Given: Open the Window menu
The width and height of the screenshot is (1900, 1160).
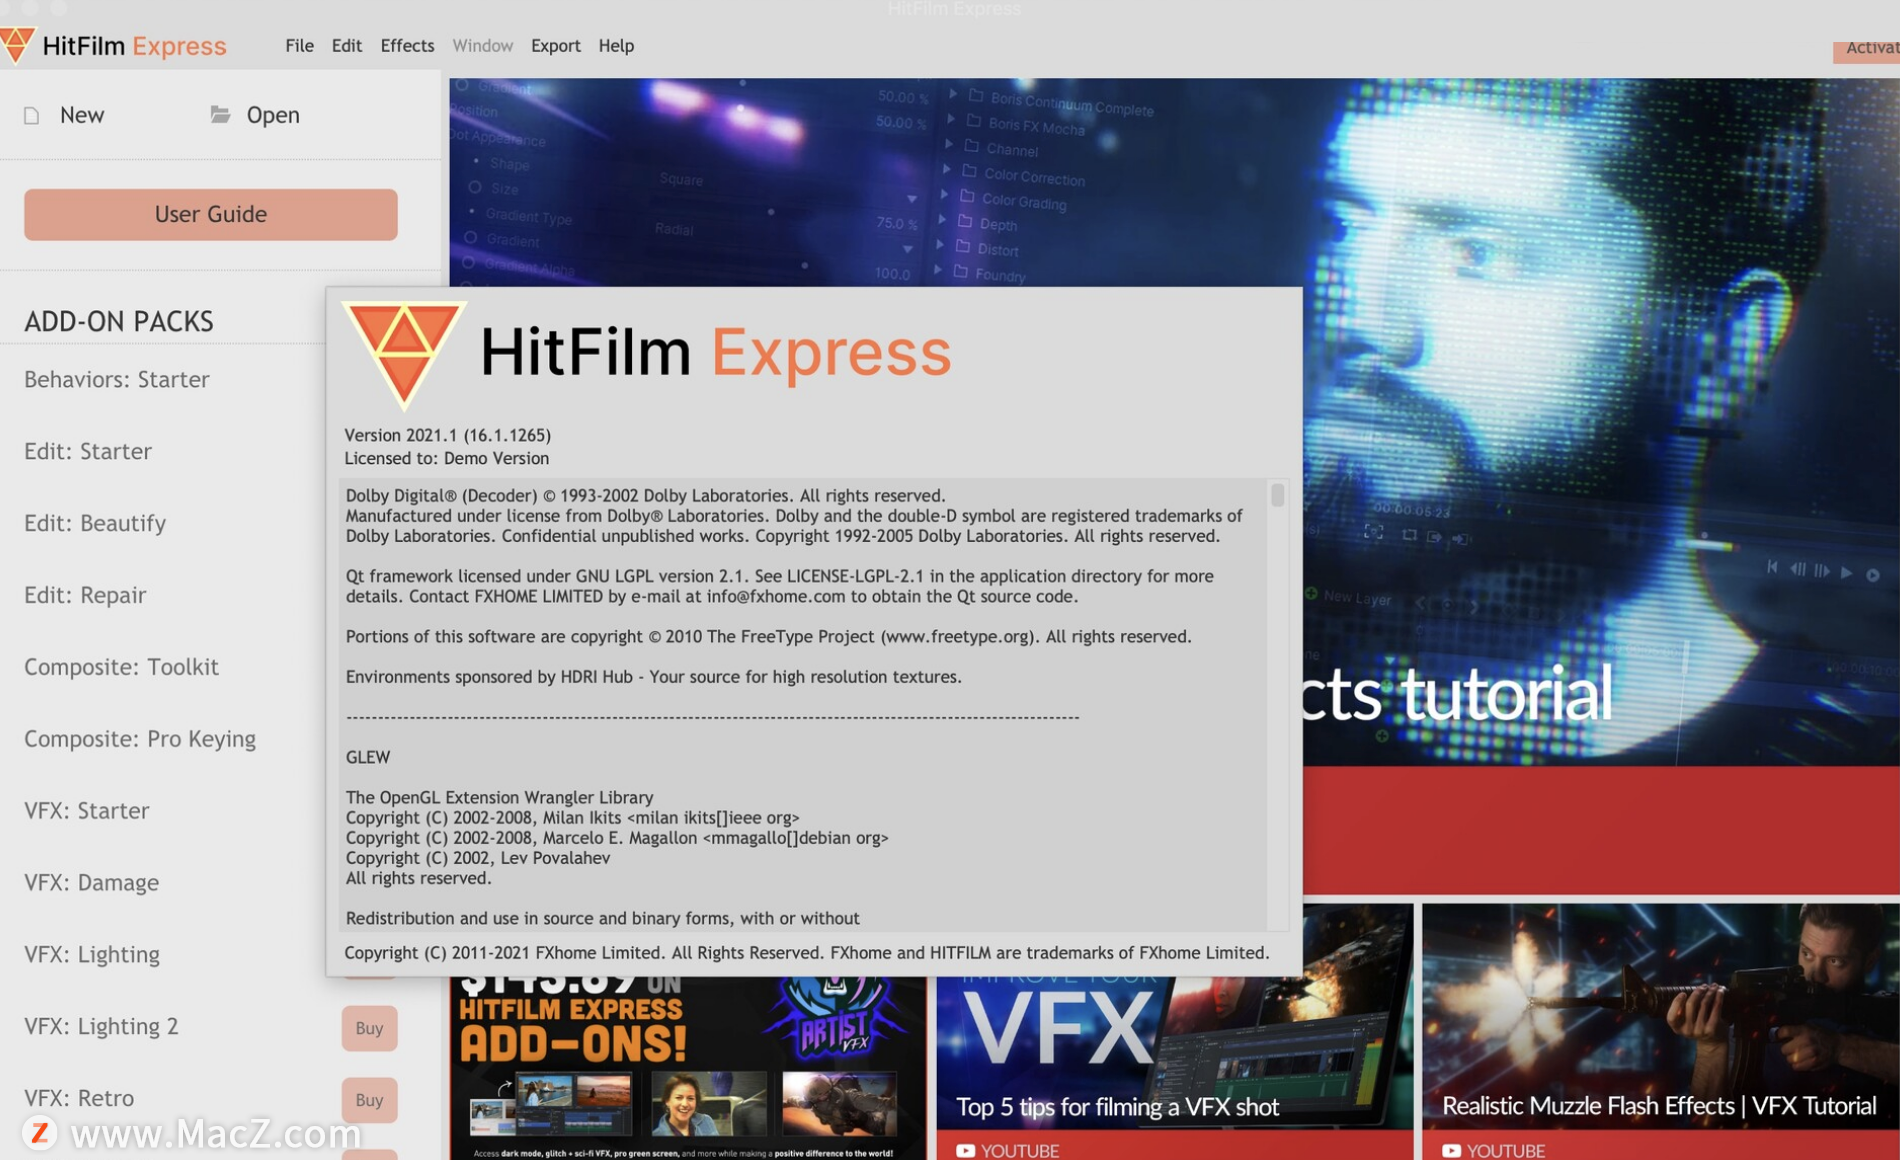Looking at the screenshot, I should 482,45.
